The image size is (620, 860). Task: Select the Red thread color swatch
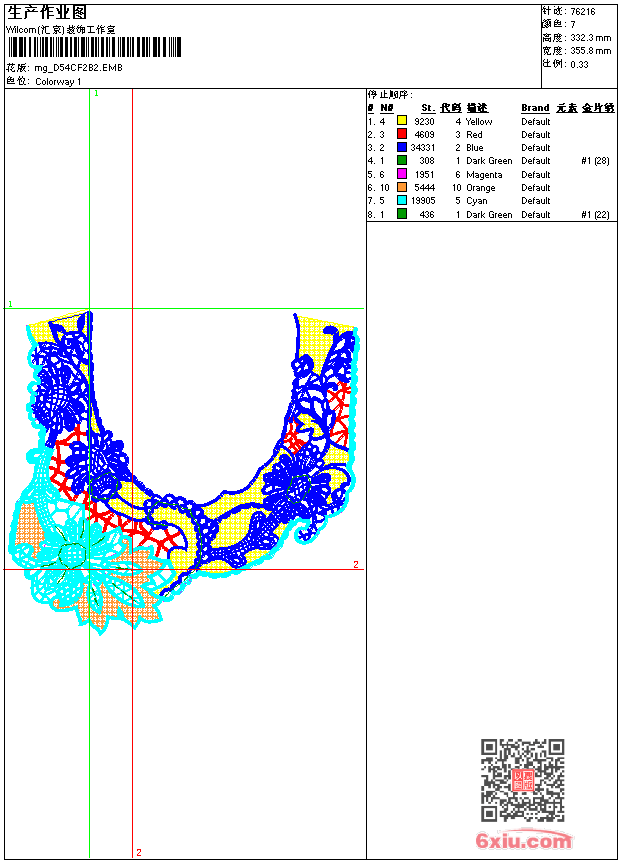coord(402,134)
